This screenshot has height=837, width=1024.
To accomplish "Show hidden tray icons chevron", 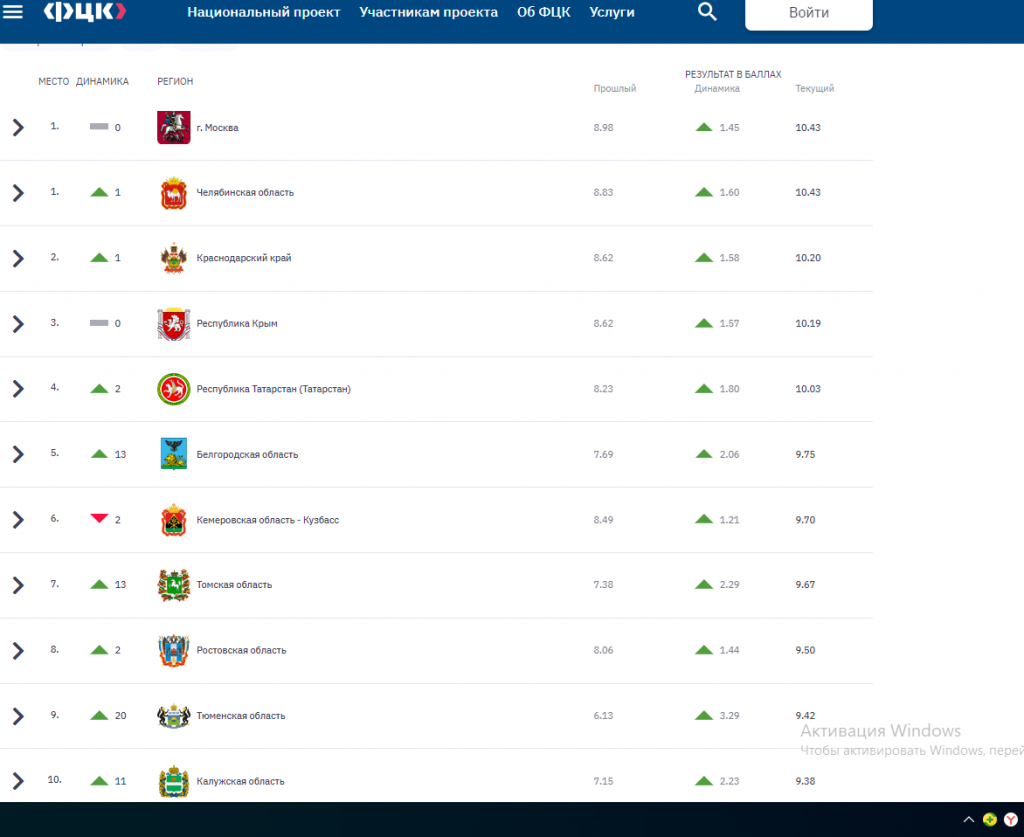I will pos(968,819).
